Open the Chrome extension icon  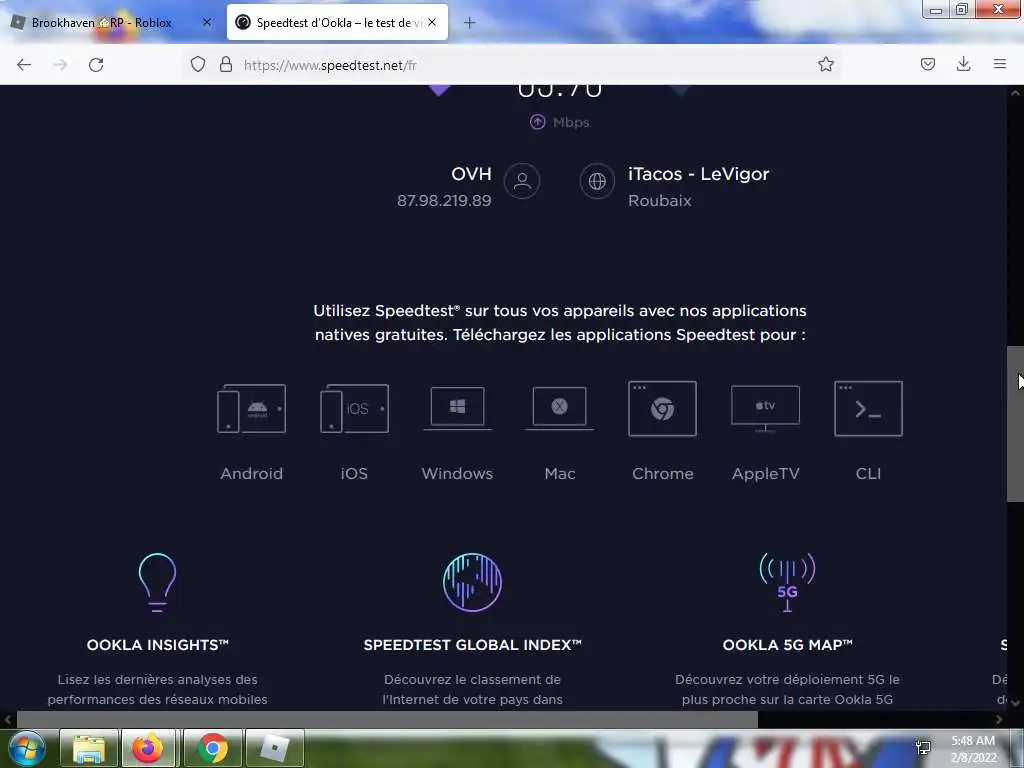(x=662, y=409)
